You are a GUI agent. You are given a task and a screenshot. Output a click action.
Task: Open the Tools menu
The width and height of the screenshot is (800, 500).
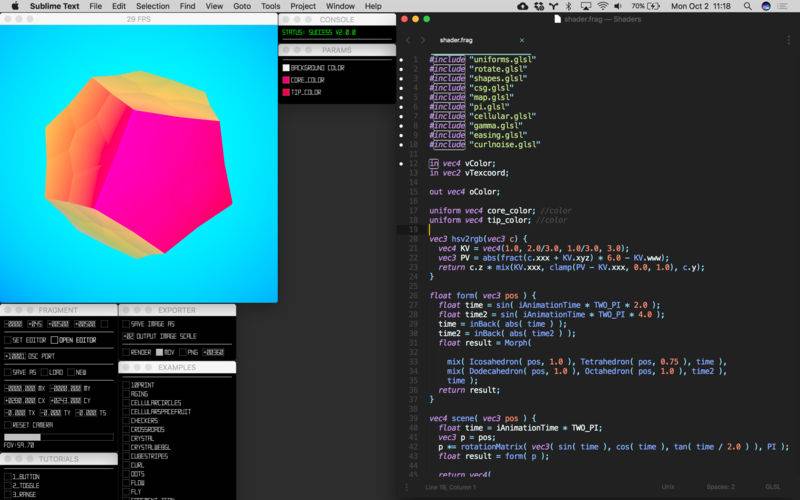(x=270, y=6)
